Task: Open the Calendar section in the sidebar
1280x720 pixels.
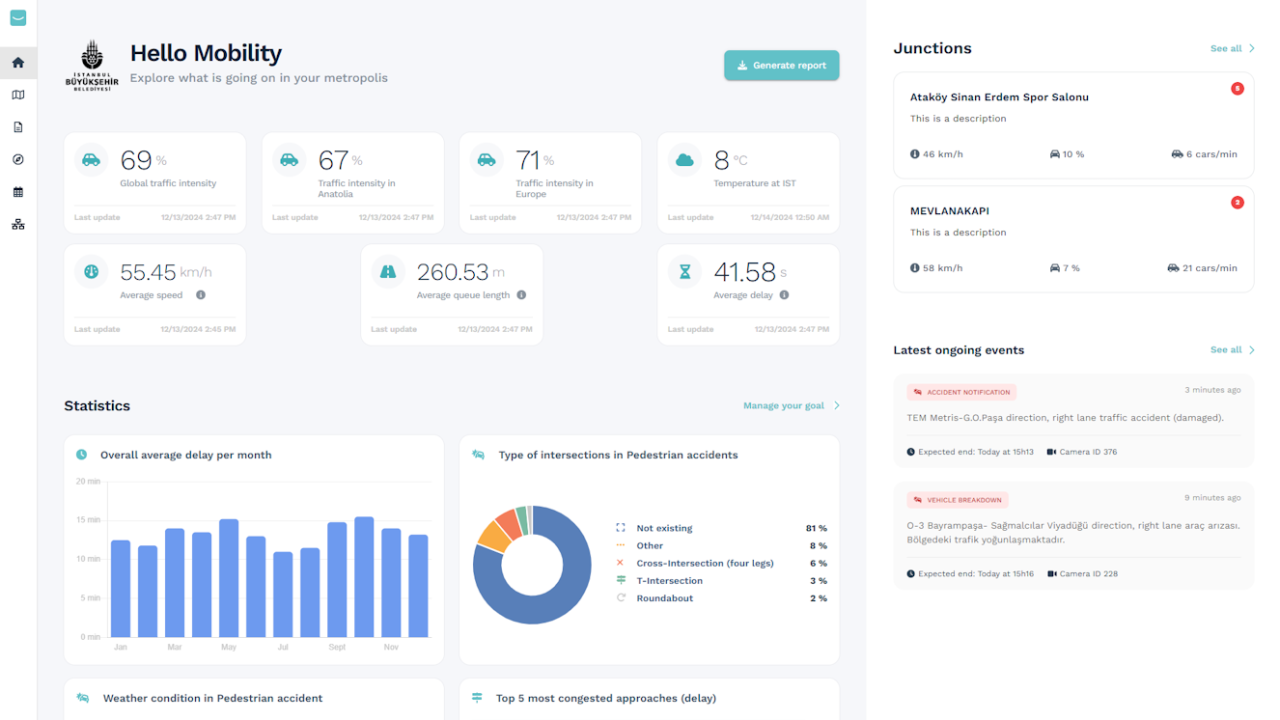Action: pos(18,190)
